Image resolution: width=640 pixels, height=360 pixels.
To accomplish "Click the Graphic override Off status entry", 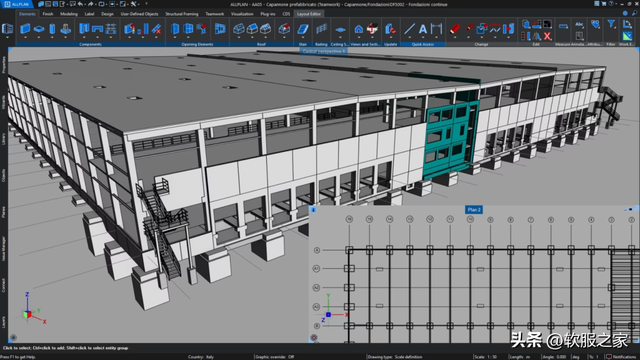I will click(x=274, y=357).
